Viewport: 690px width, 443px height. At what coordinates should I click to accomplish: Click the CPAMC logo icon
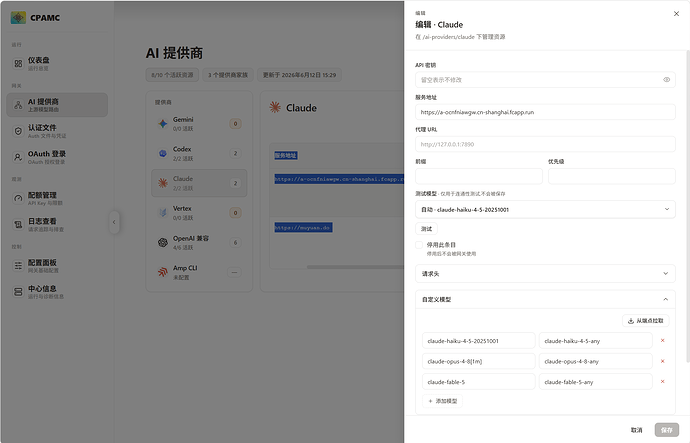pos(18,18)
